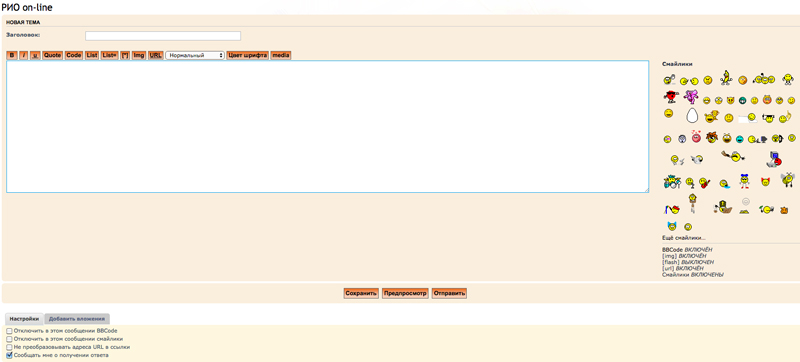Image resolution: width=800 pixels, height=362 pixels.
Task: Insert the drummer smiley with drum kit
Action: (x=672, y=182)
